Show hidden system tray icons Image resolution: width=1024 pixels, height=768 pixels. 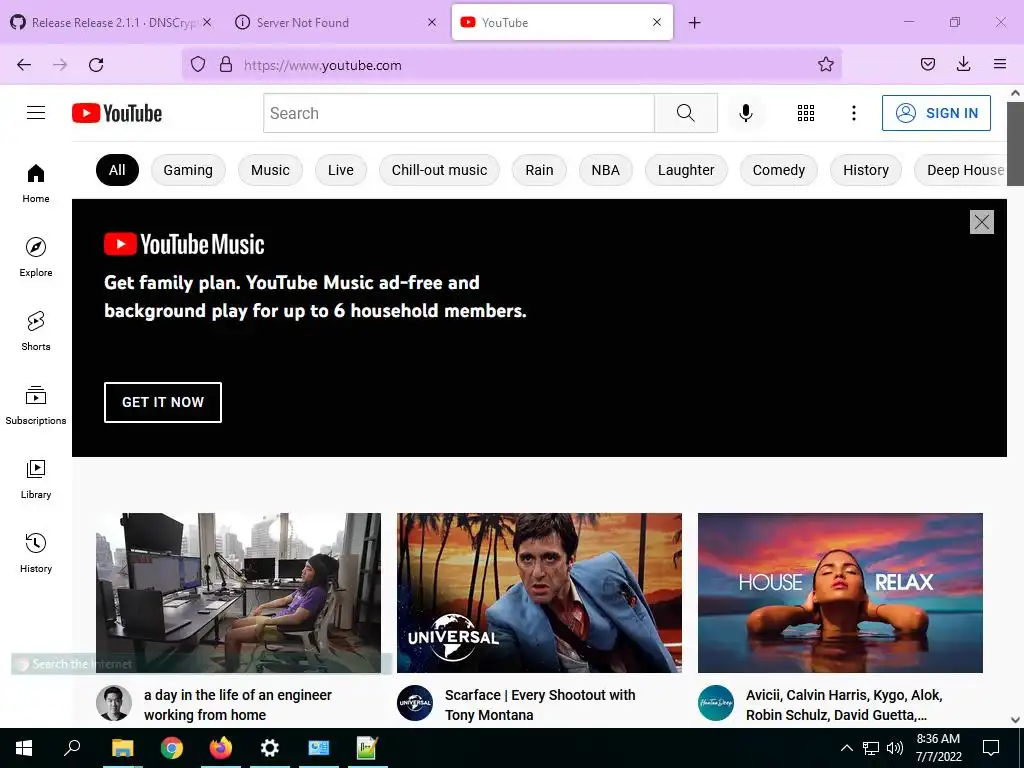tap(846, 748)
